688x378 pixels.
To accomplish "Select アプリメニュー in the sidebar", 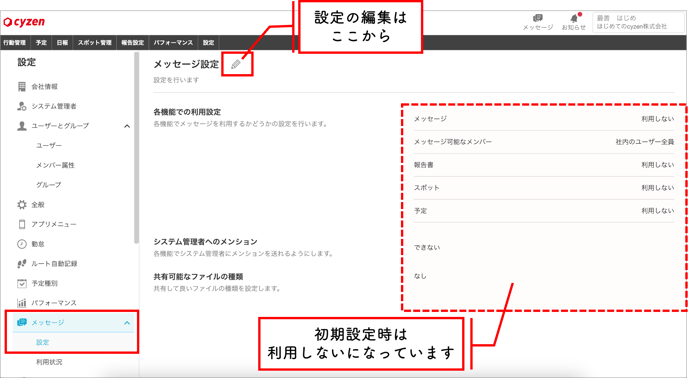I will [x=54, y=224].
